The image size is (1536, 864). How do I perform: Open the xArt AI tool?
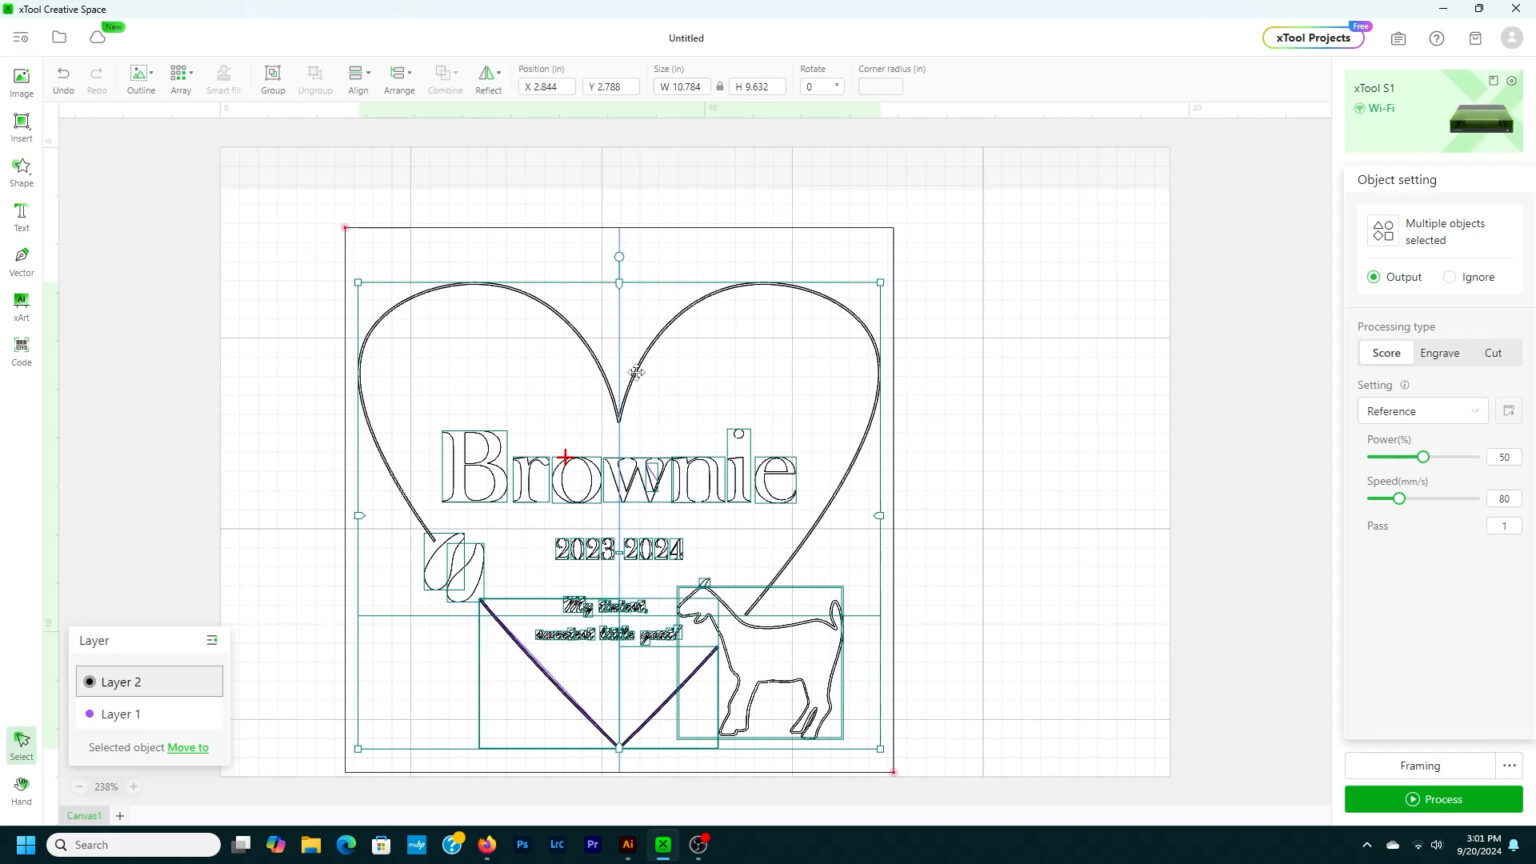click(x=21, y=307)
